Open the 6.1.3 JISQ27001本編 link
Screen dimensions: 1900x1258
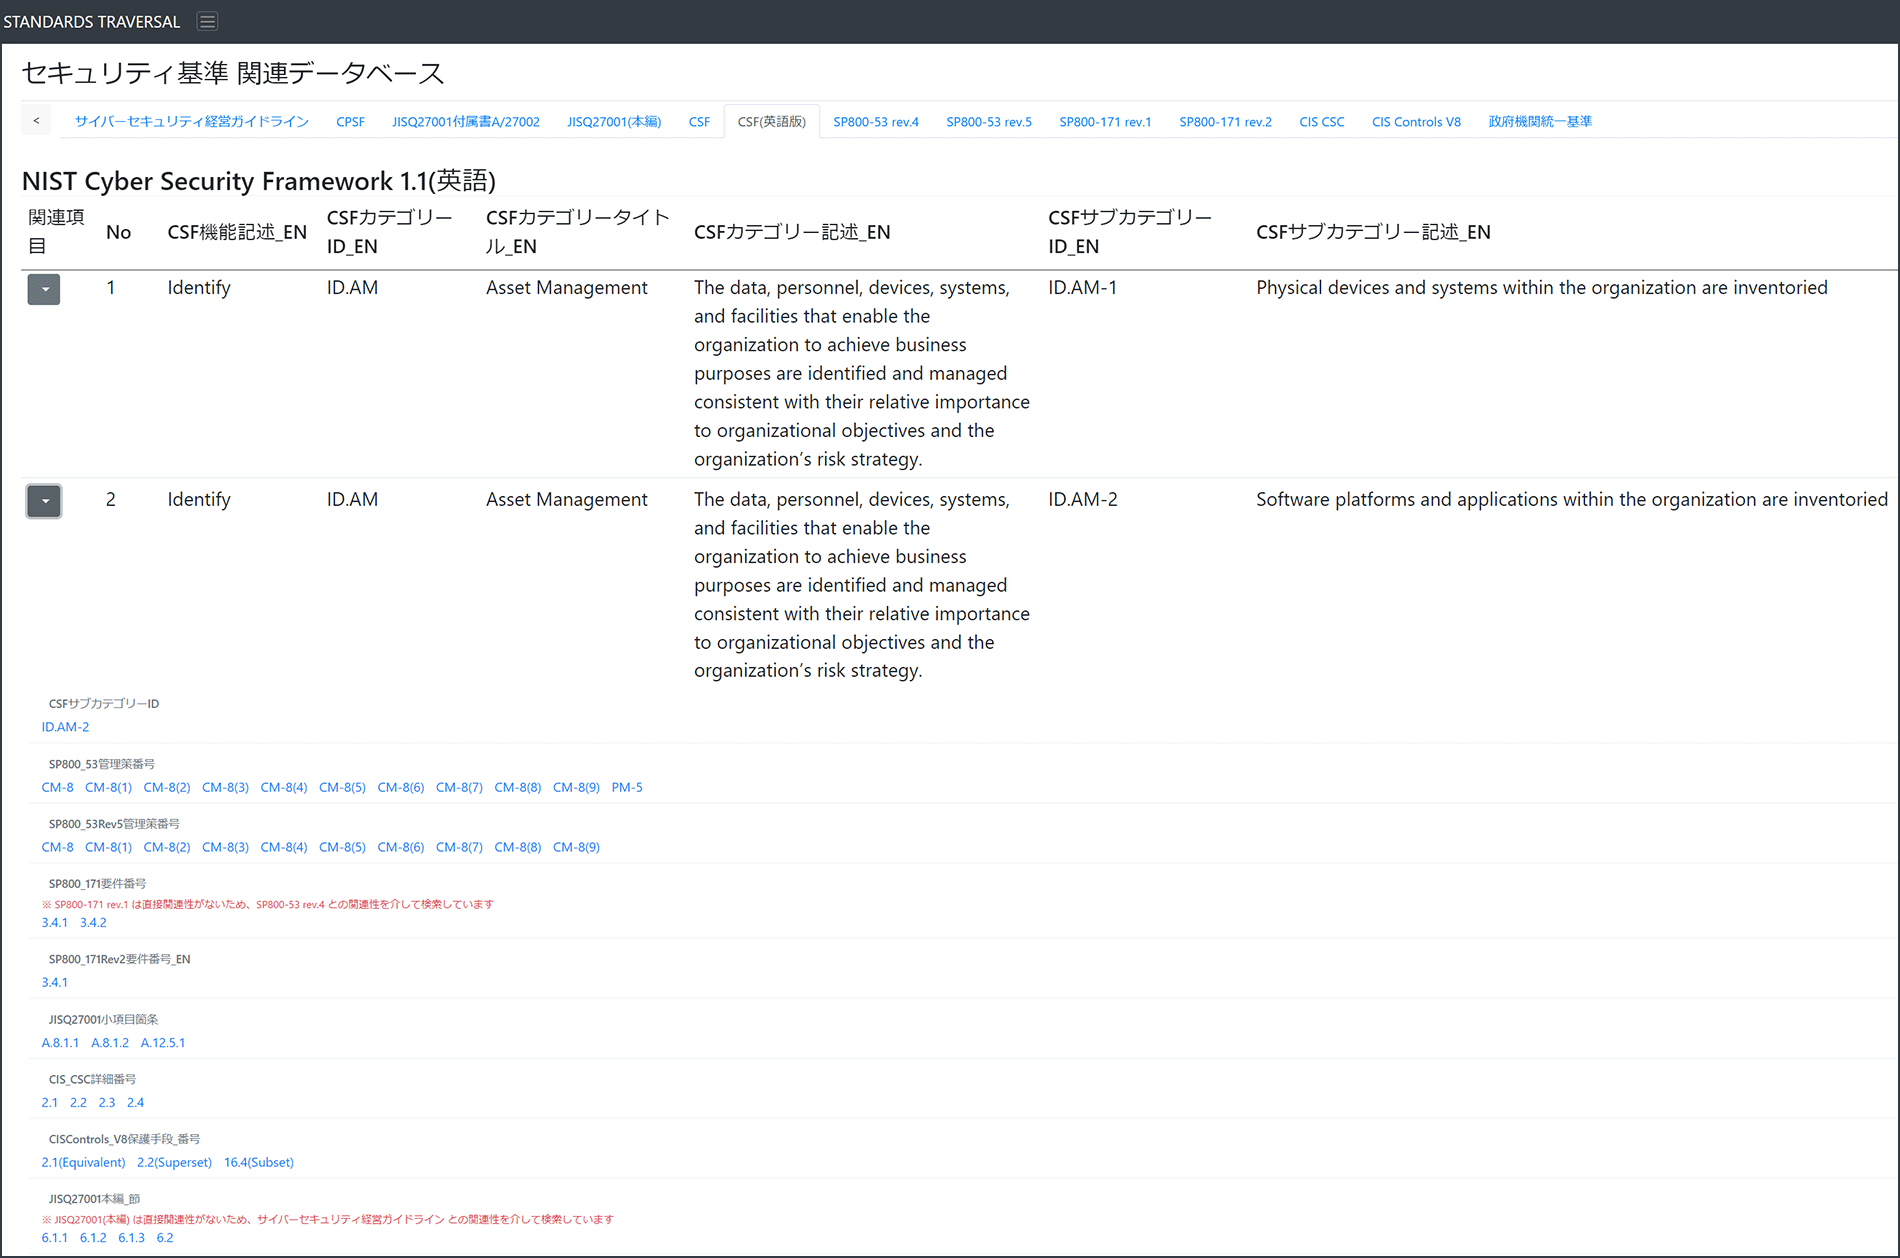click(x=131, y=1238)
